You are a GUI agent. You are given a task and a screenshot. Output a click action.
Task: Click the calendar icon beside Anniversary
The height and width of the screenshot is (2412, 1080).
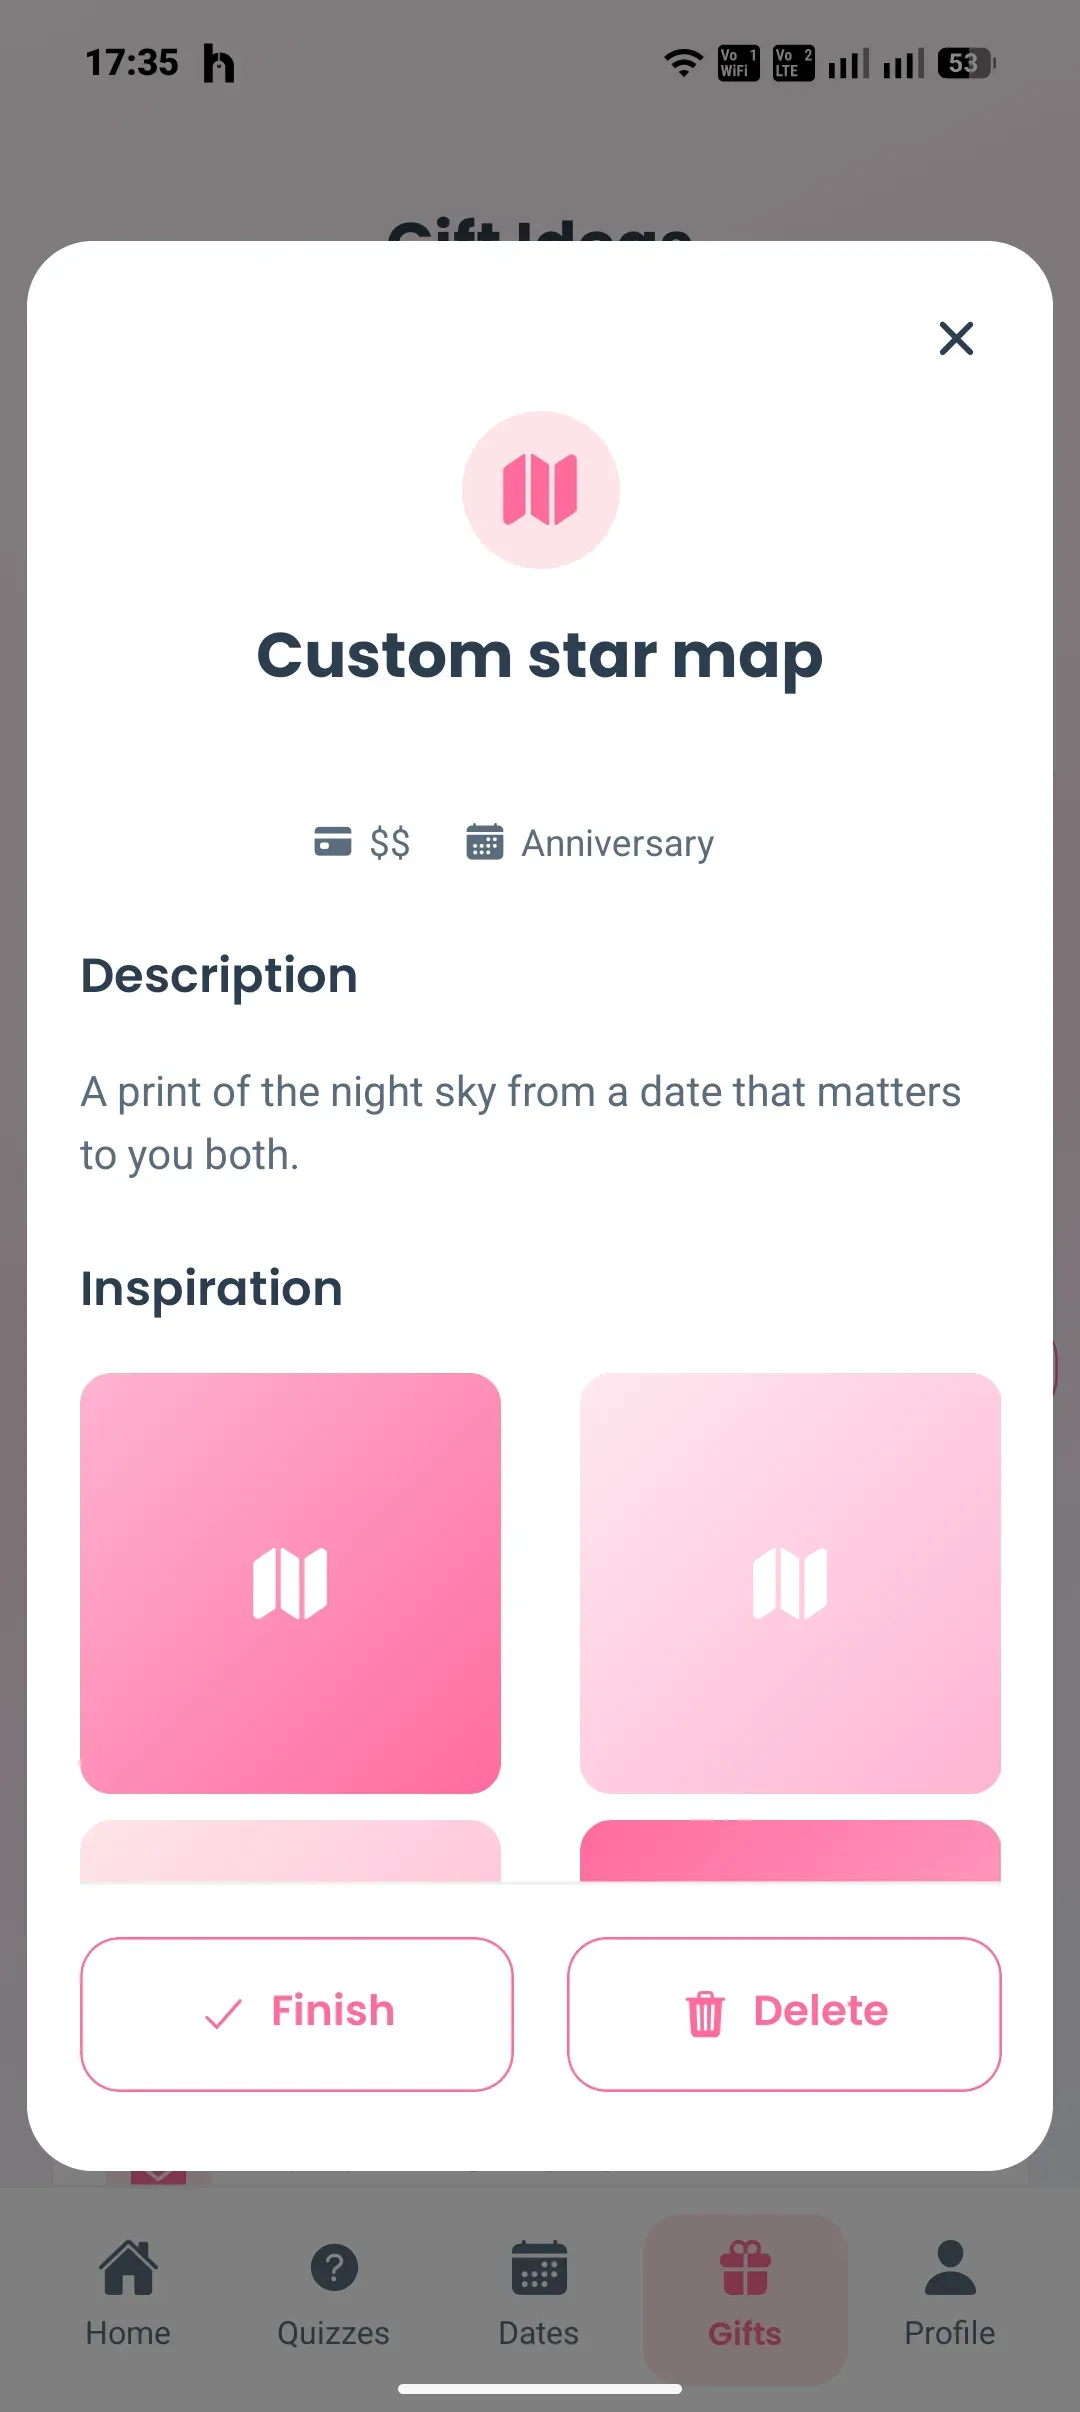pos(485,842)
